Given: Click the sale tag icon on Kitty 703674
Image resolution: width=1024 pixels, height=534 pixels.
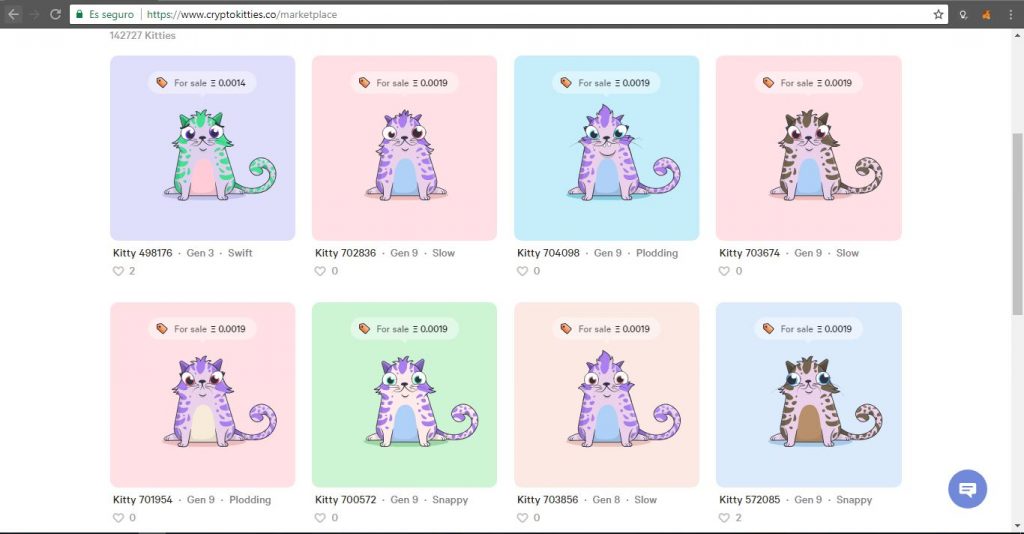Looking at the screenshot, I should pos(769,83).
